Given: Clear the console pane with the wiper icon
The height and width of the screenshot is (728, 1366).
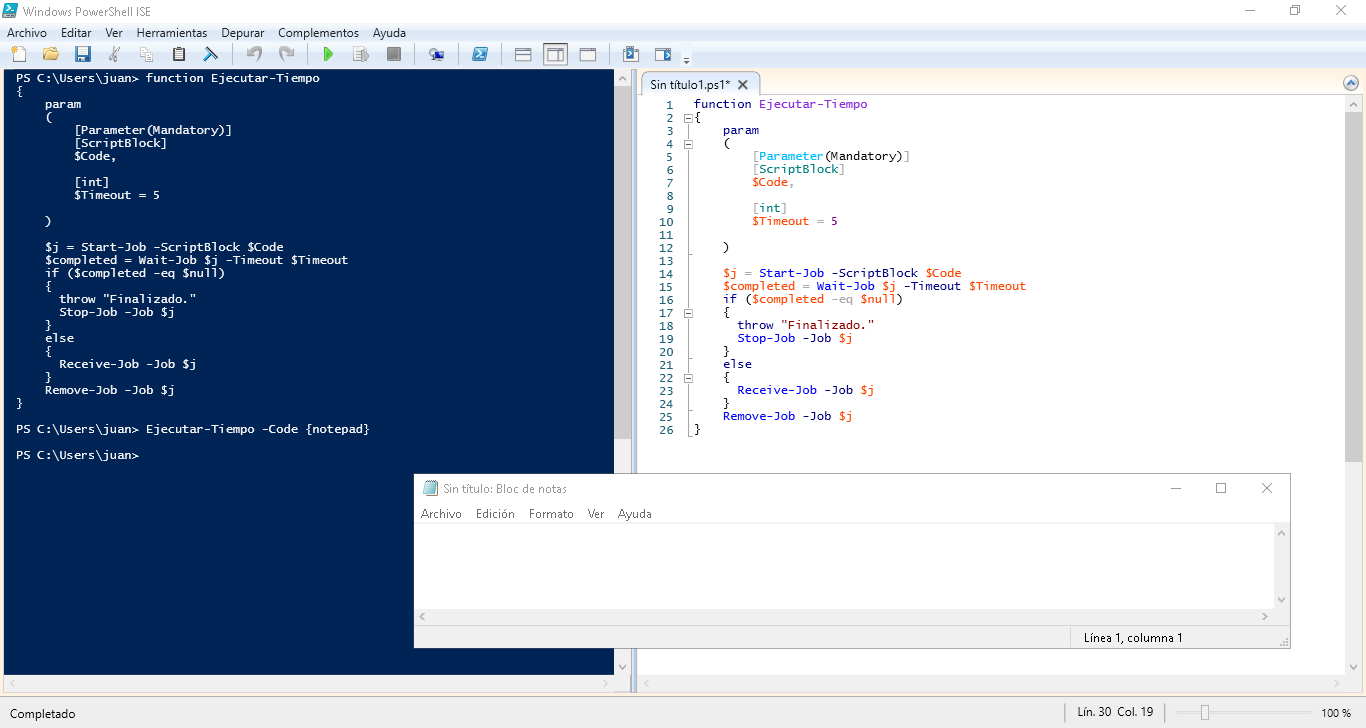Looking at the screenshot, I should [x=211, y=54].
